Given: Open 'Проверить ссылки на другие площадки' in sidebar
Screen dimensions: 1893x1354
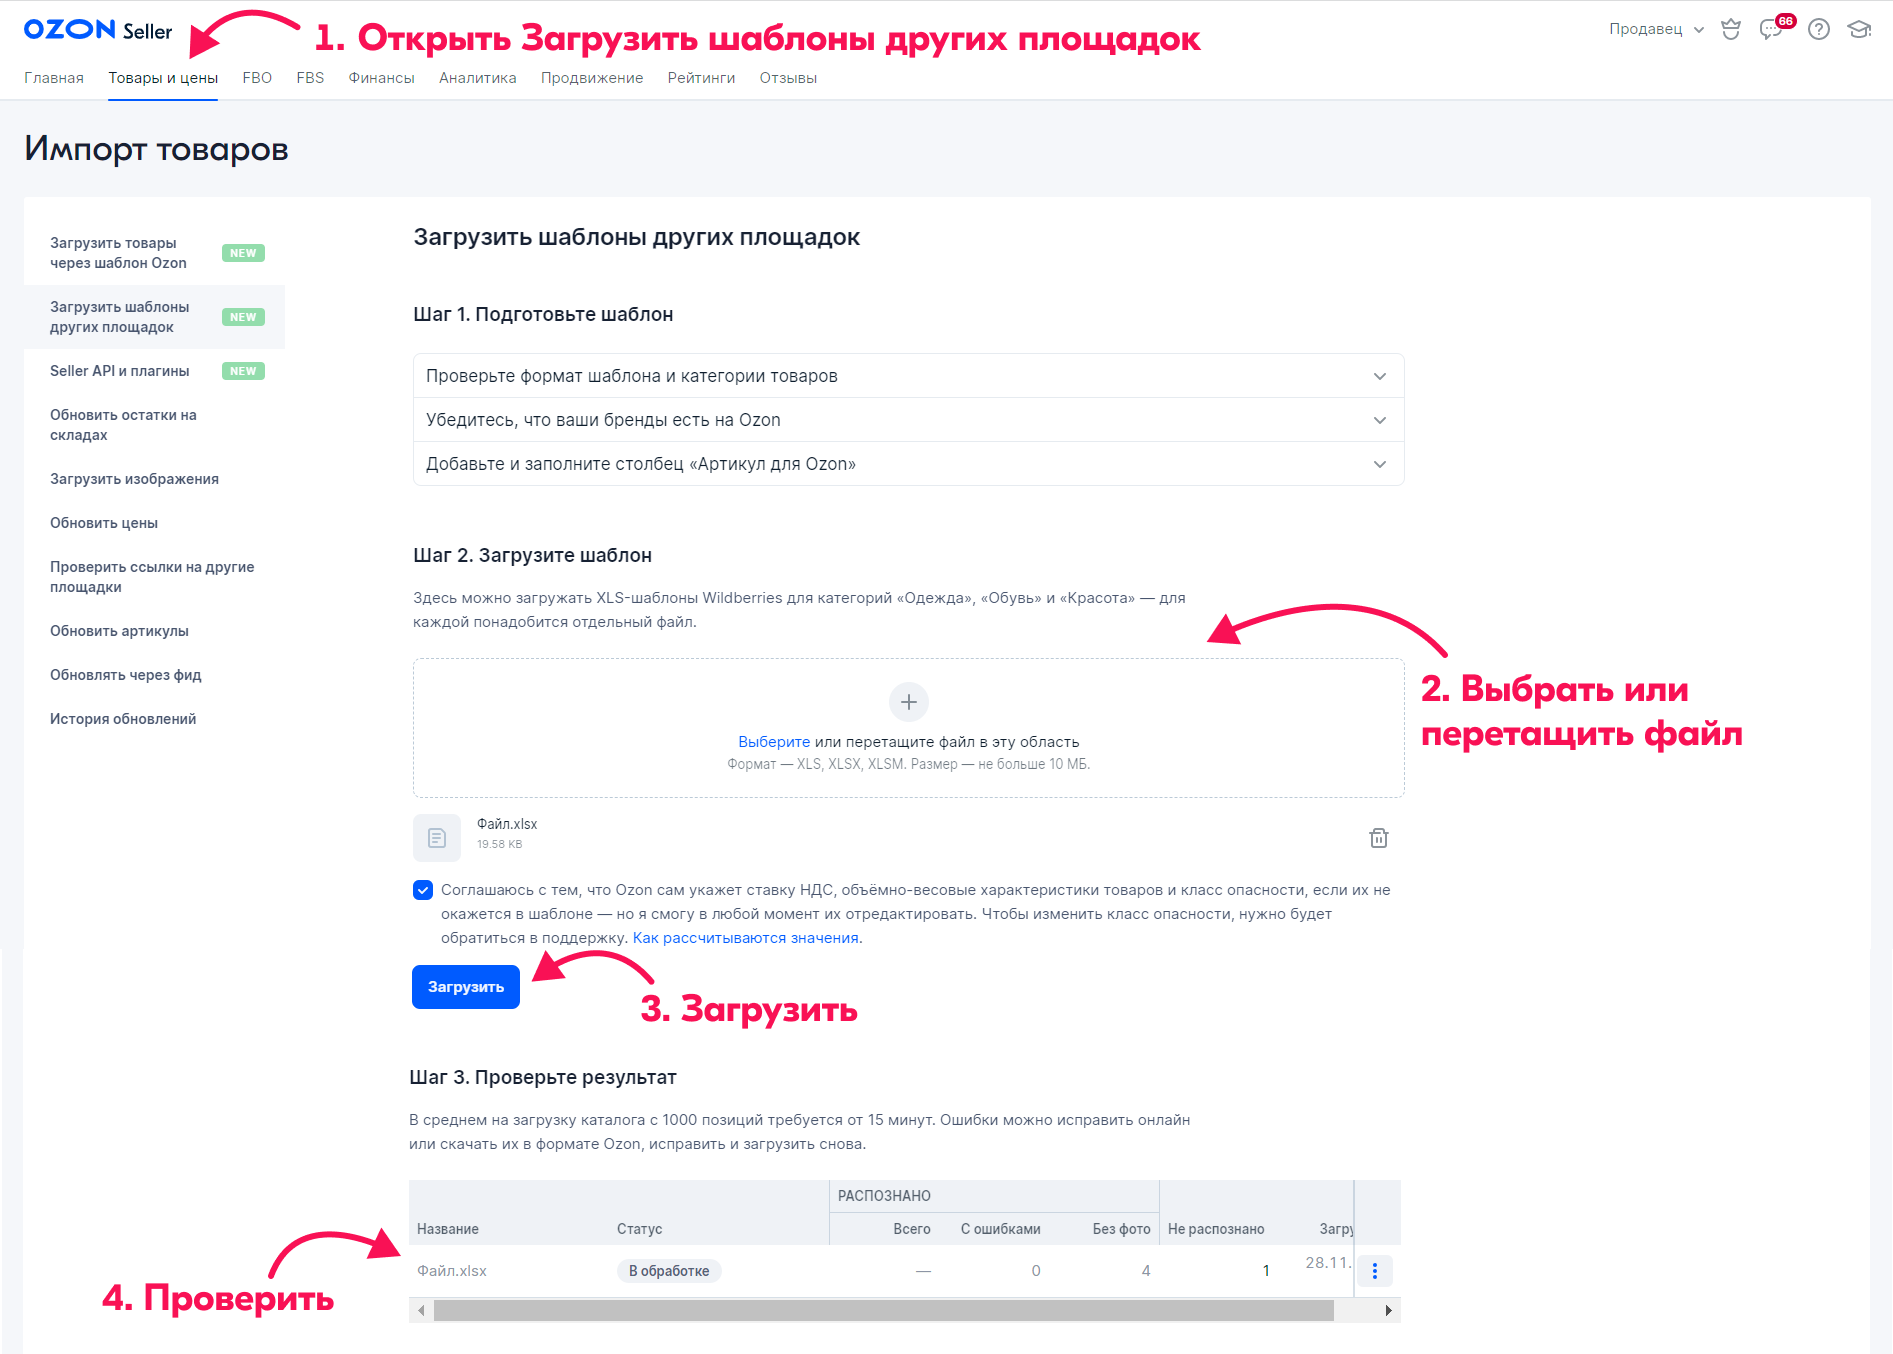Looking at the screenshot, I should (155, 577).
